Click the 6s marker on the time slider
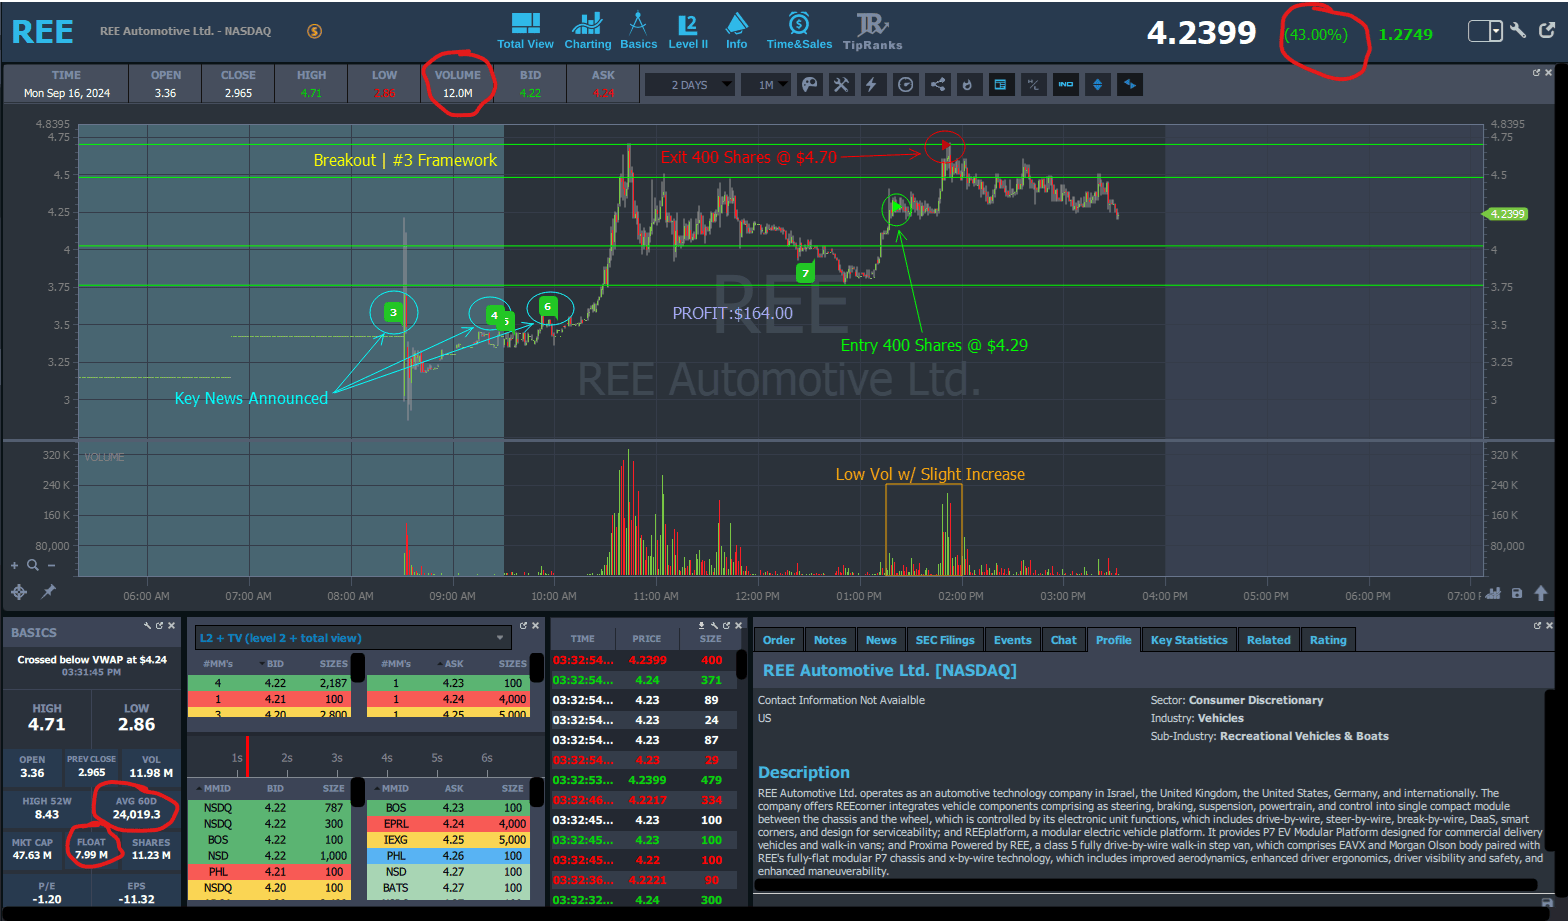The height and width of the screenshot is (921, 1568). click(x=487, y=758)
